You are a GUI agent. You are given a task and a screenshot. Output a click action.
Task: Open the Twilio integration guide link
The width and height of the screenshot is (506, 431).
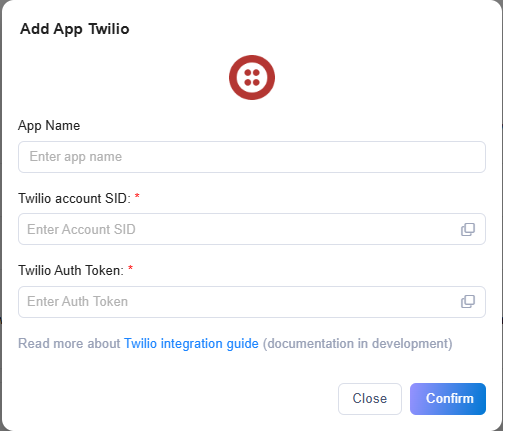(x=191, y=344)
